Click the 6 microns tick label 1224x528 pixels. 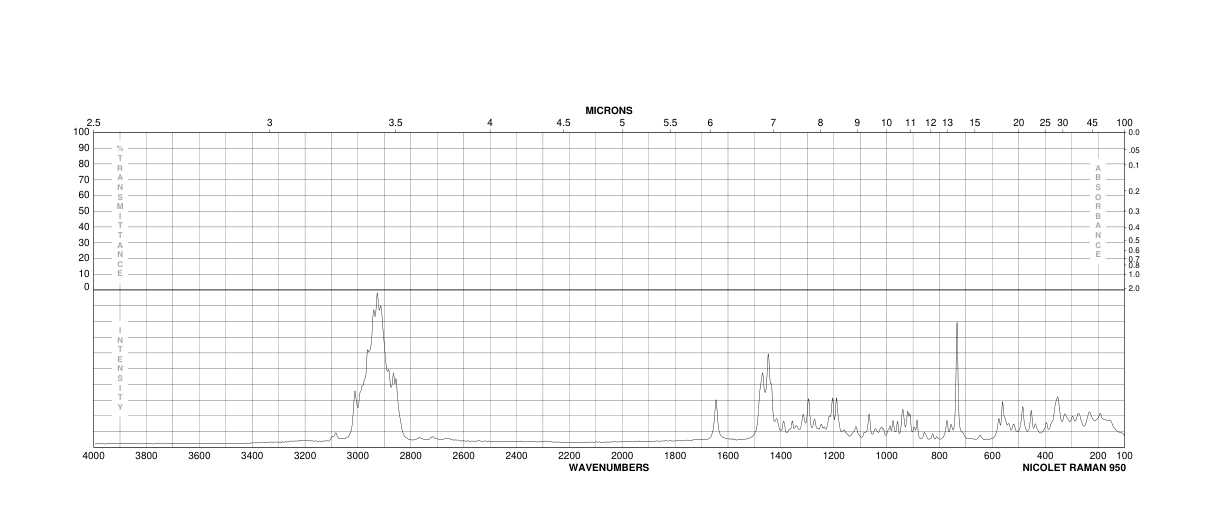(710, 122)
